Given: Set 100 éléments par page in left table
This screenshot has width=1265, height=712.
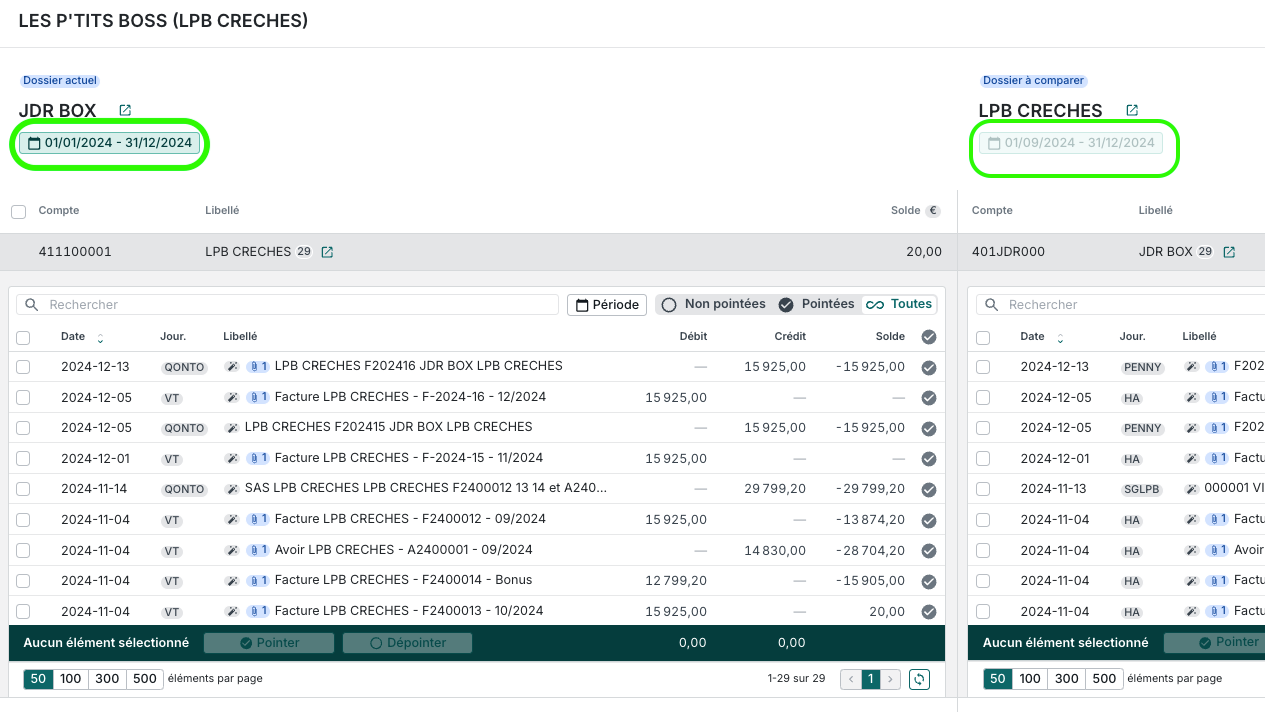Looking at the screenshot, I should click(70, 679).
